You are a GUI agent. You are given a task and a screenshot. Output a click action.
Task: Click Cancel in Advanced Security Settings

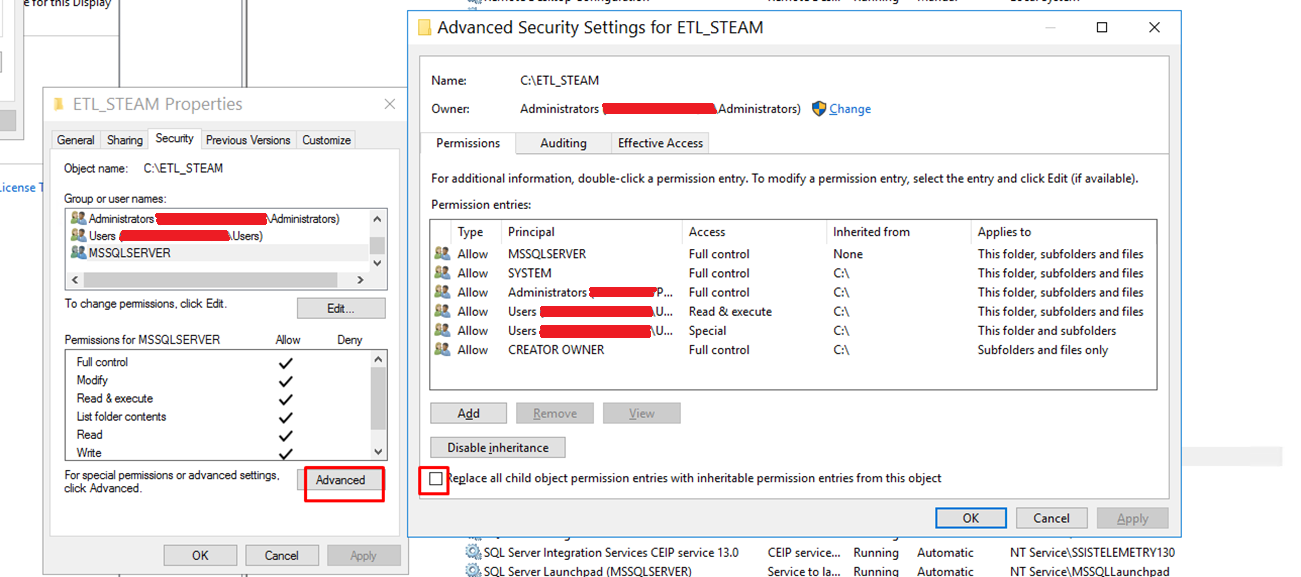1051,518
